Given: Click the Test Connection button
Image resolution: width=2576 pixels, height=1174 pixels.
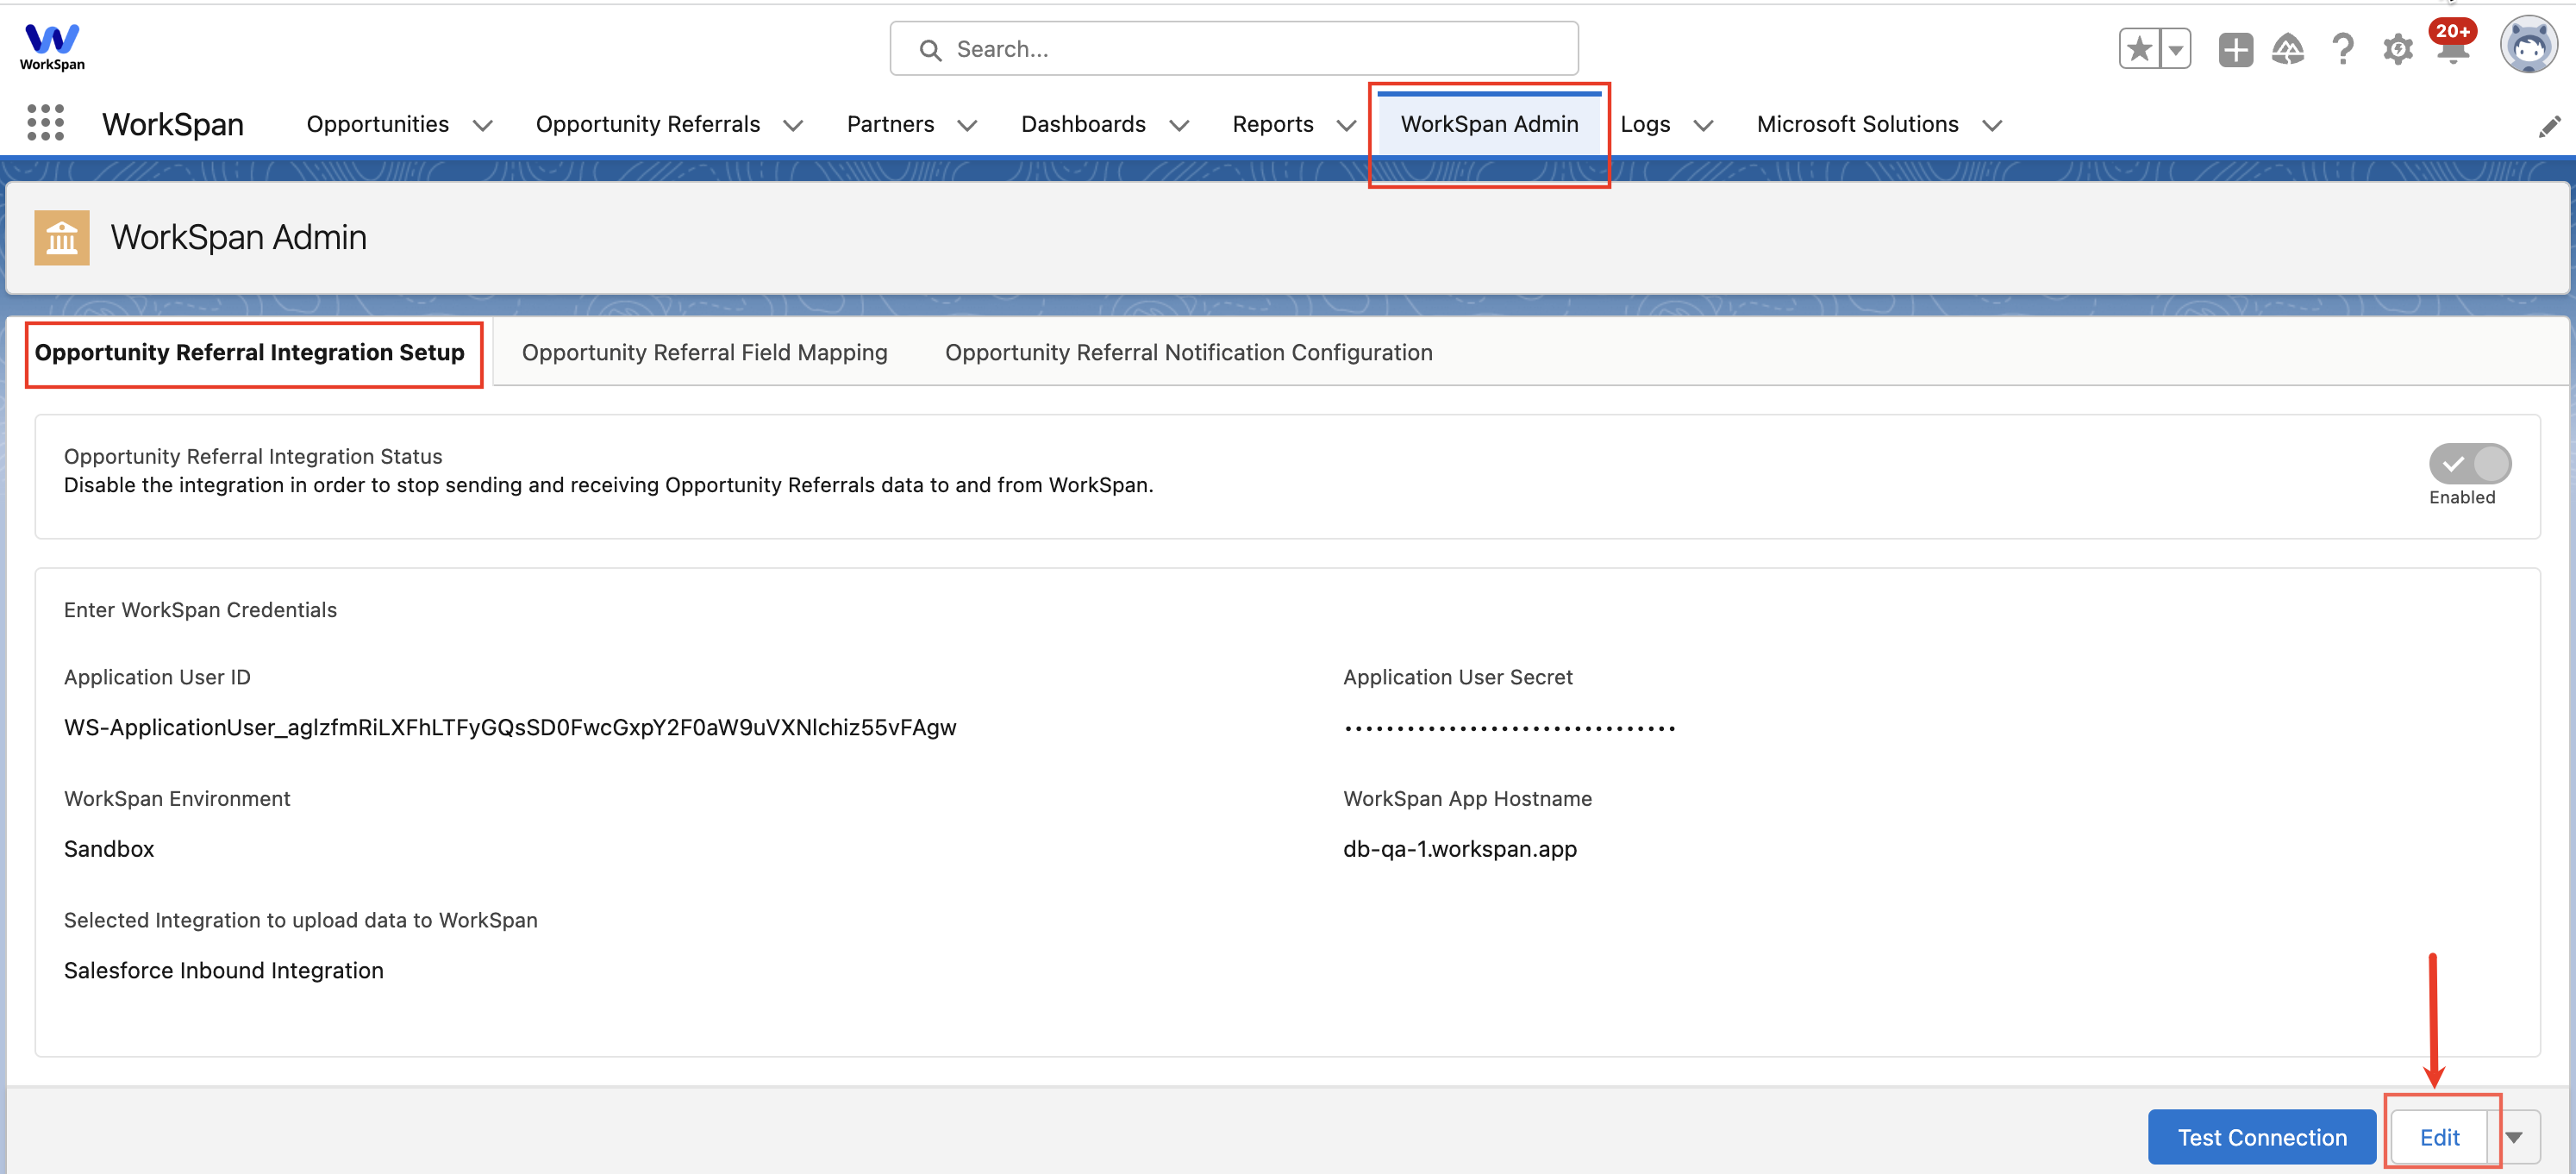Looking at the screenshot, I should point(2261,1137).
